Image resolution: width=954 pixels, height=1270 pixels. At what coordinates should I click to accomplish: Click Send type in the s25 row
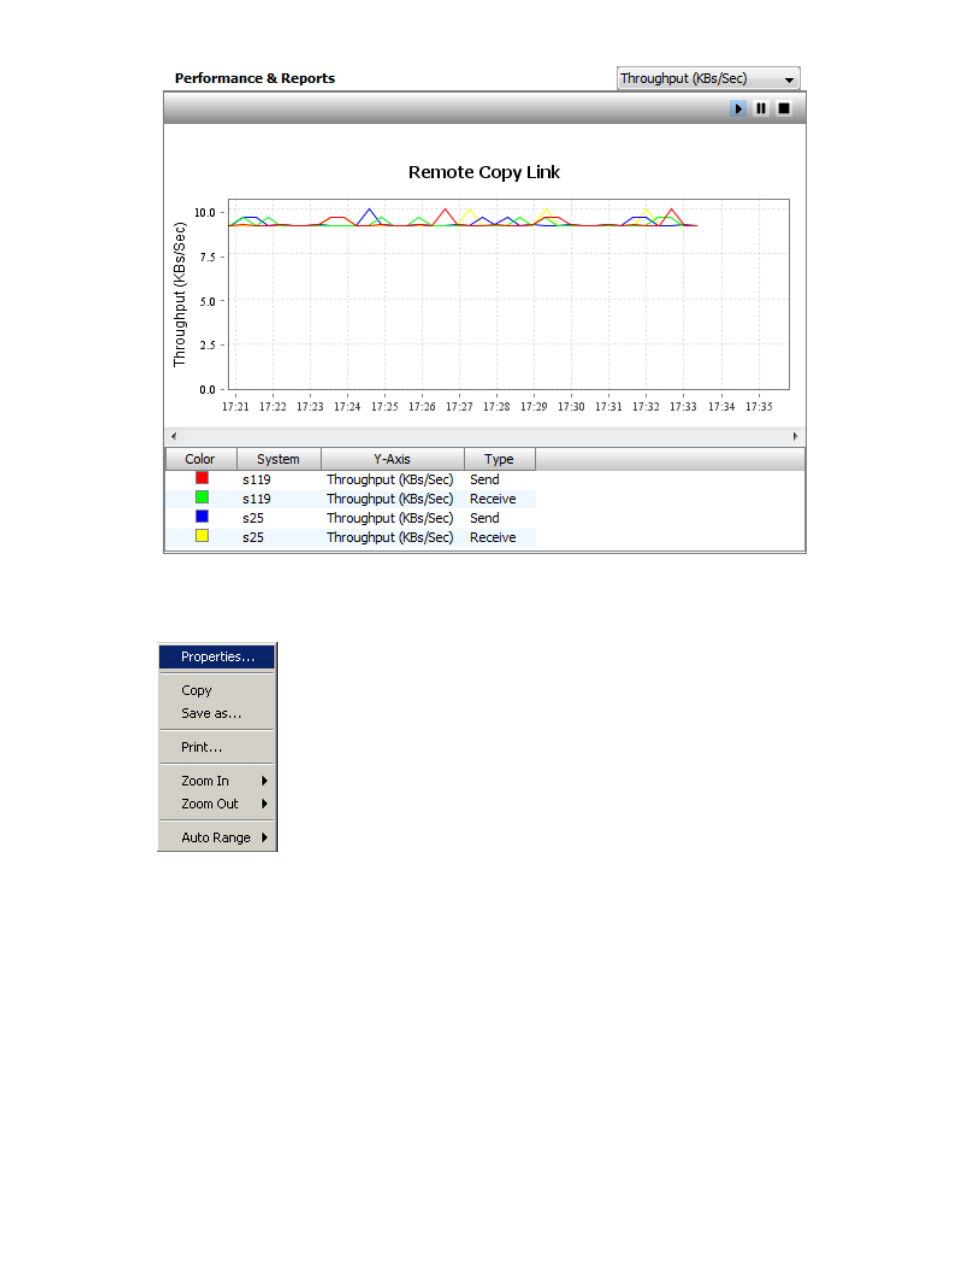click(484, 518)
